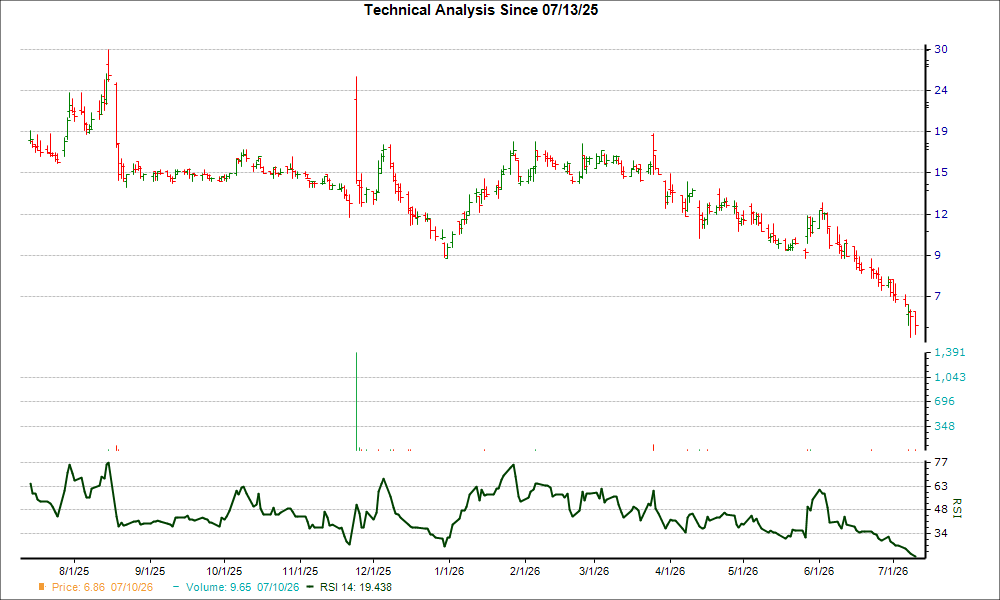The width and height of the screenshot is (1000, 600).
Task: Click the volume axis label 696
Action: (x=945, y=402)
